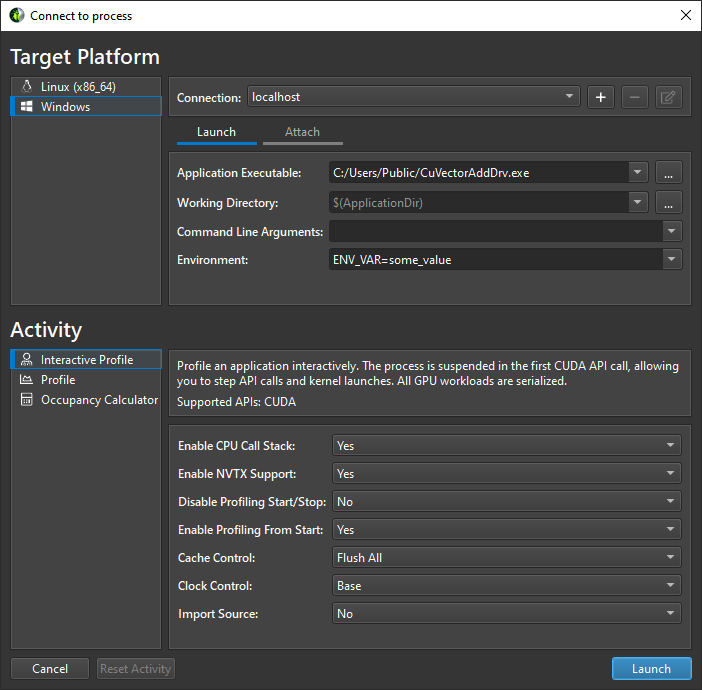This screenshot has width=702, height=690.
Task: Click the Profile chart icon
Action: tap(26, 380)
